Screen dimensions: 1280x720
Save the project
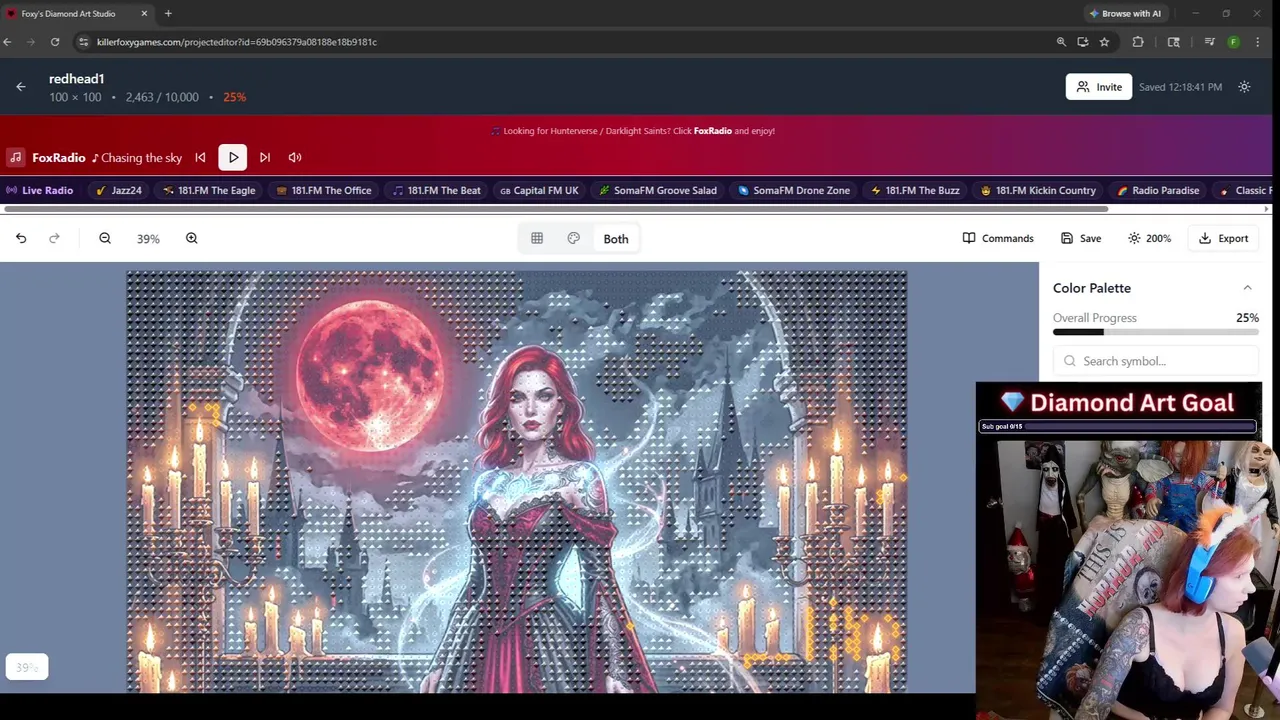(x=1081, y=238)
